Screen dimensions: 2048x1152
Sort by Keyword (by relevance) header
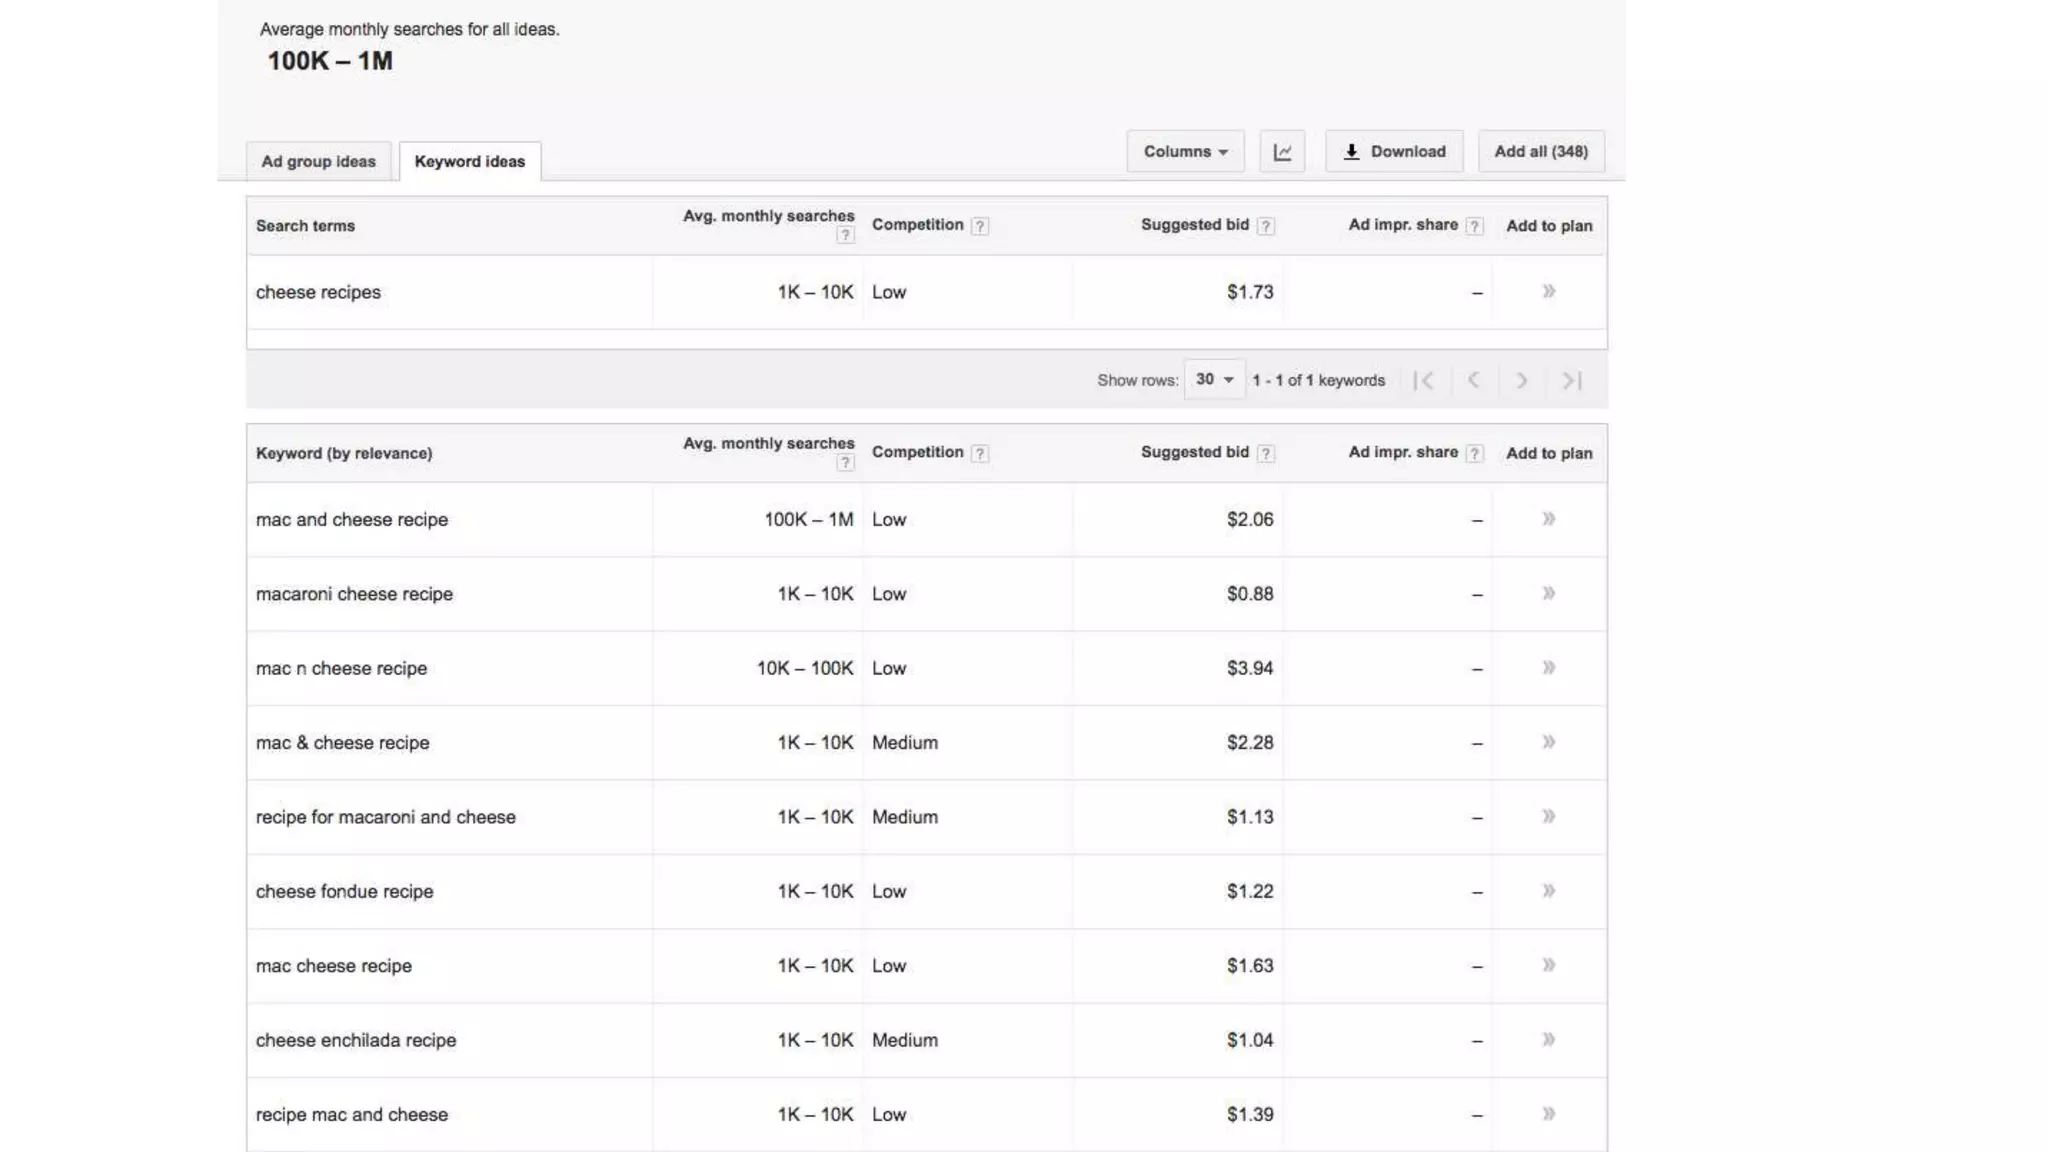[343, 453]
